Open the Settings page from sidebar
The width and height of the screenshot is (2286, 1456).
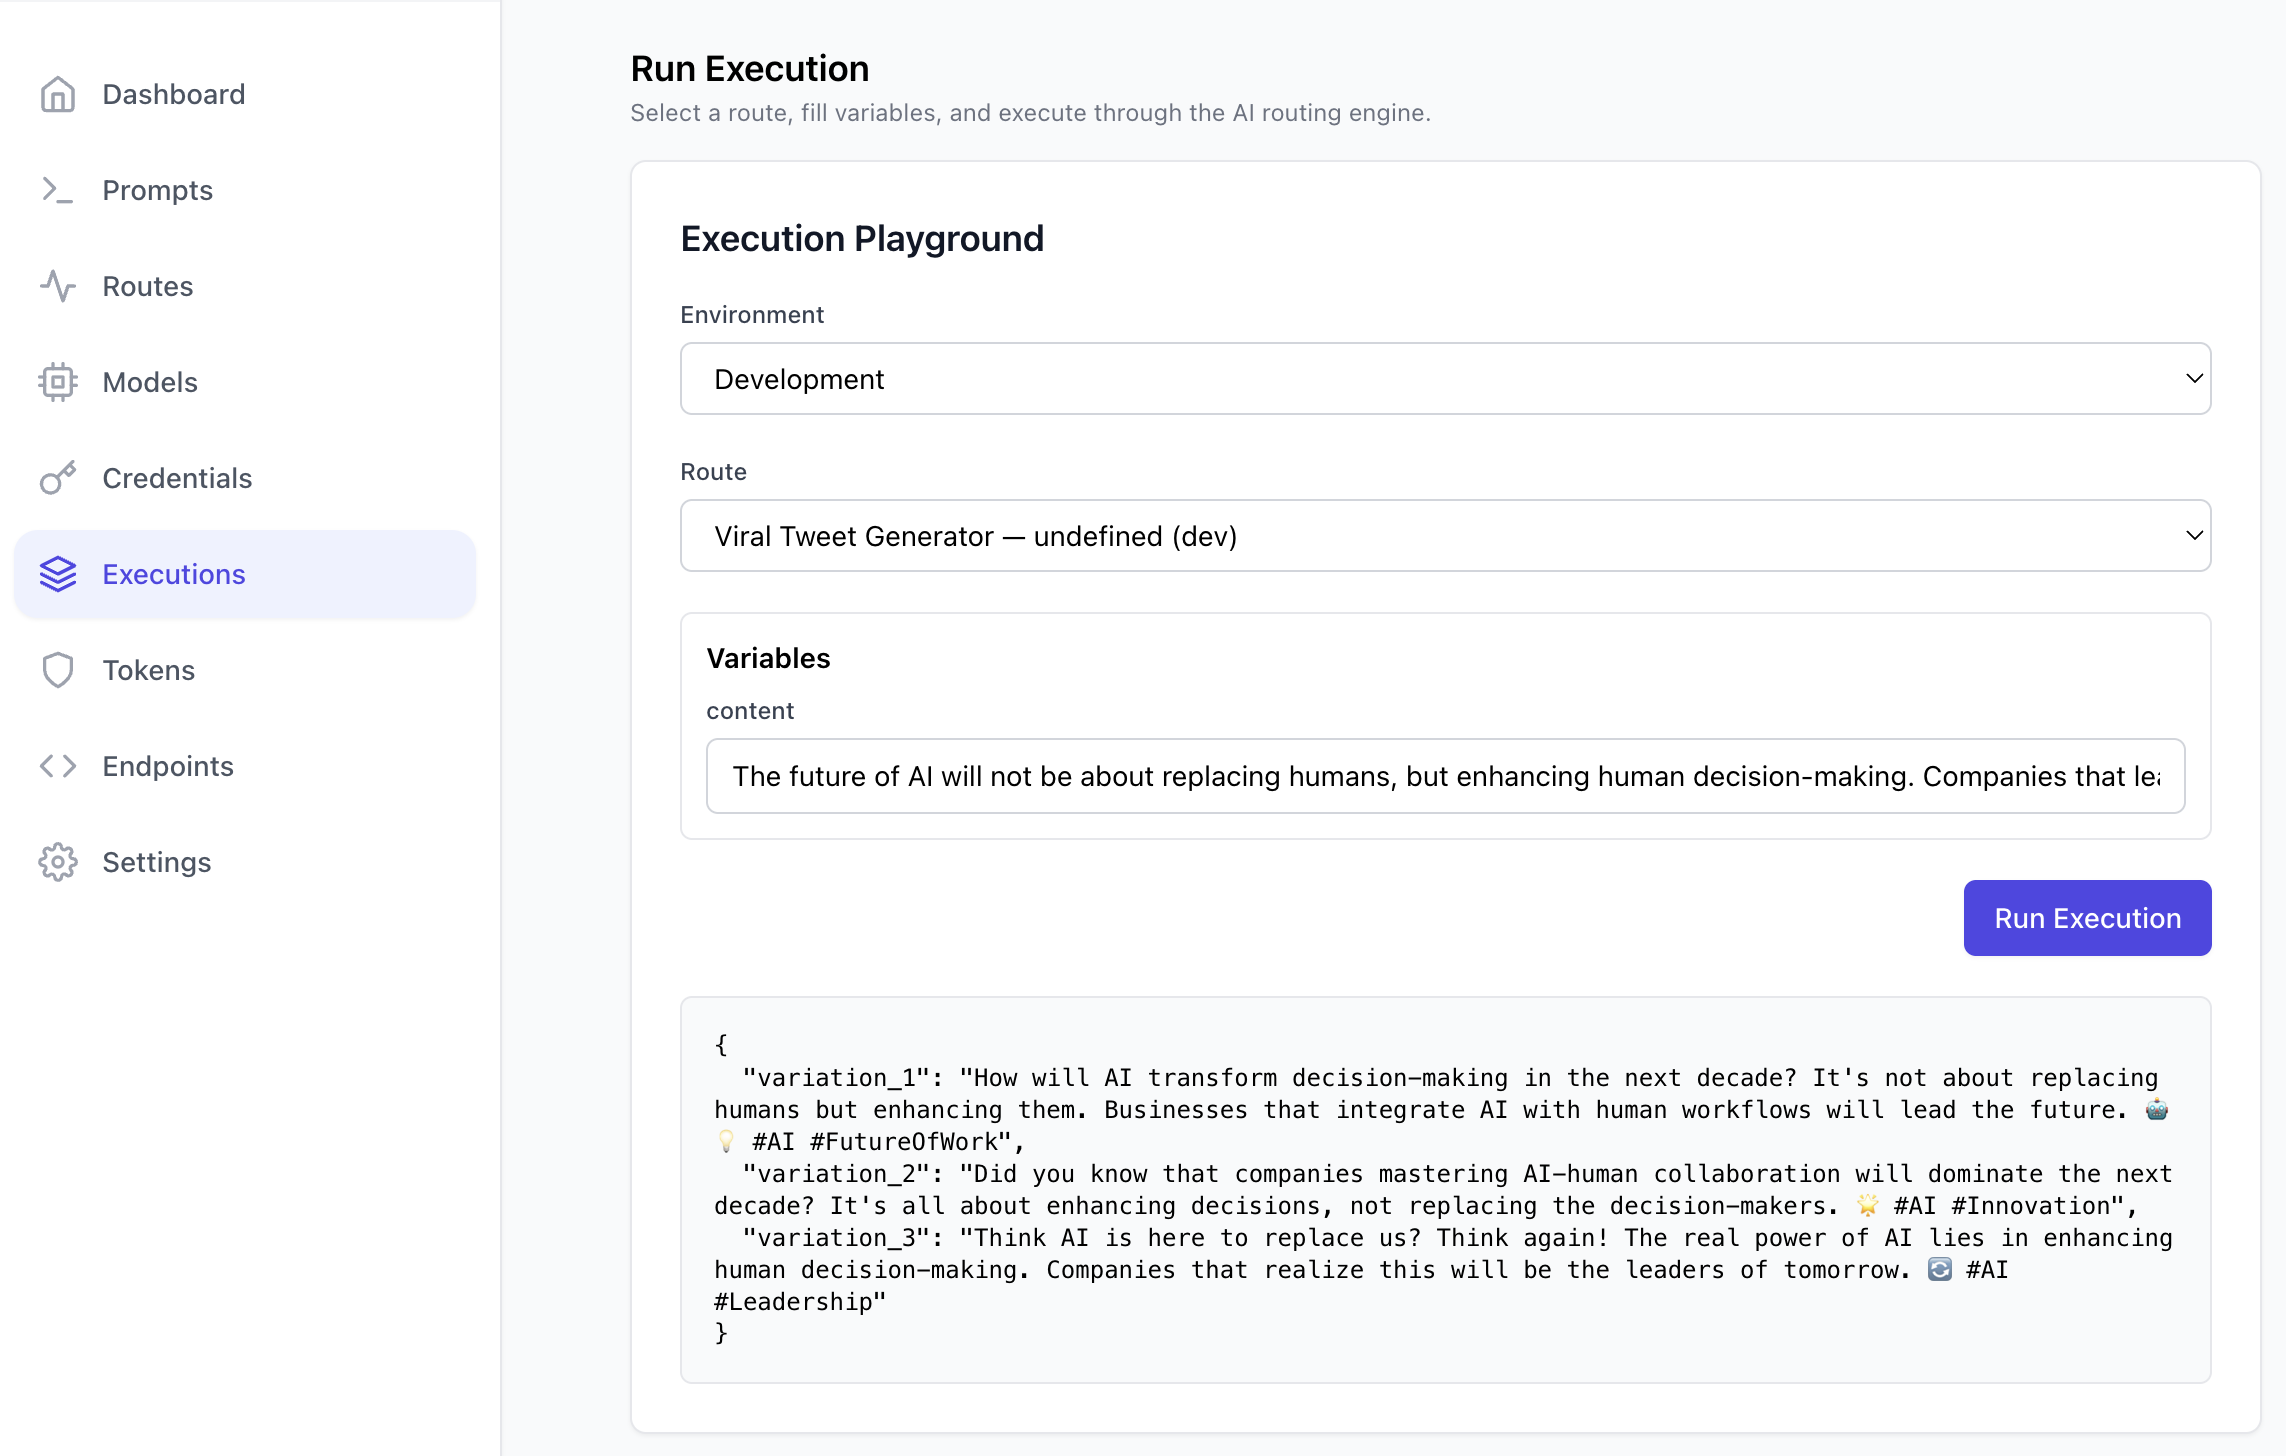click(x=156, y=862)
